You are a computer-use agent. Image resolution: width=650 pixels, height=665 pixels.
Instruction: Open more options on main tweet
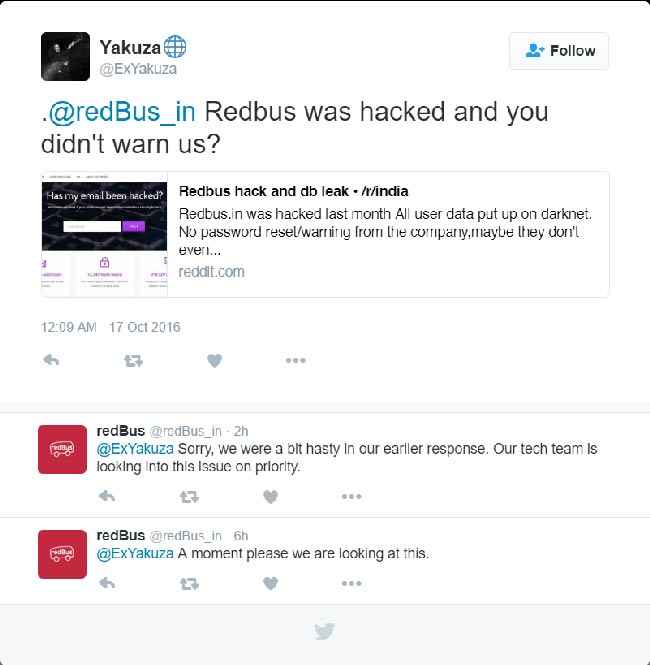point(296,360)
